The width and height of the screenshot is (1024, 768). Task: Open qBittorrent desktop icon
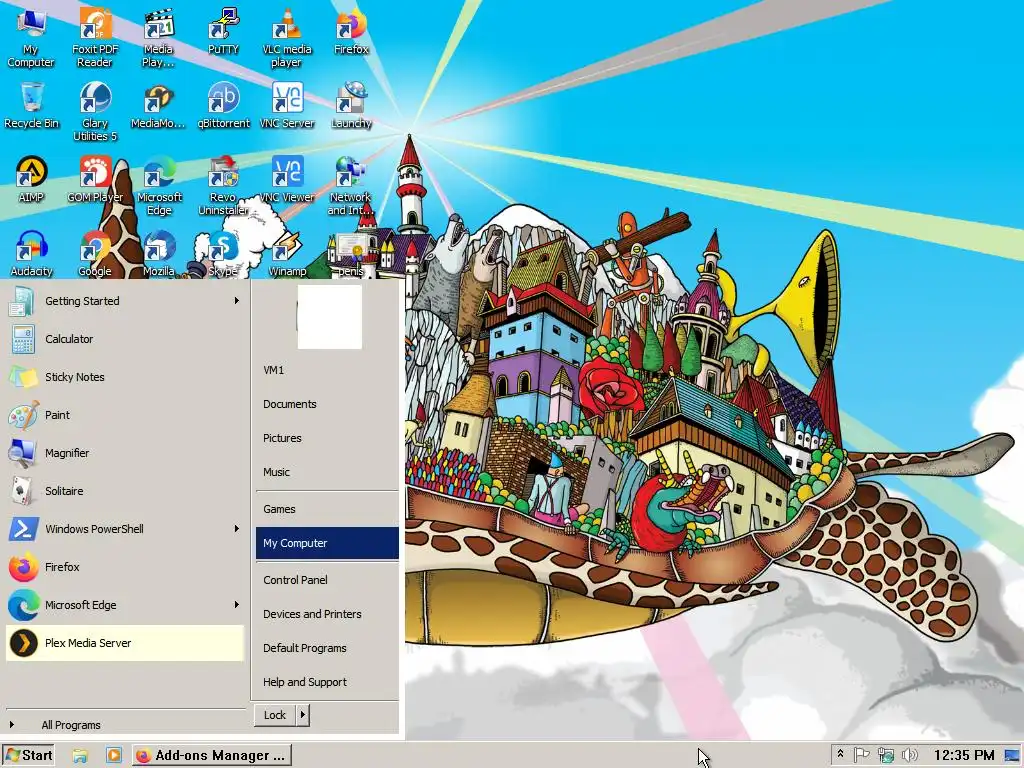(223, 105)
